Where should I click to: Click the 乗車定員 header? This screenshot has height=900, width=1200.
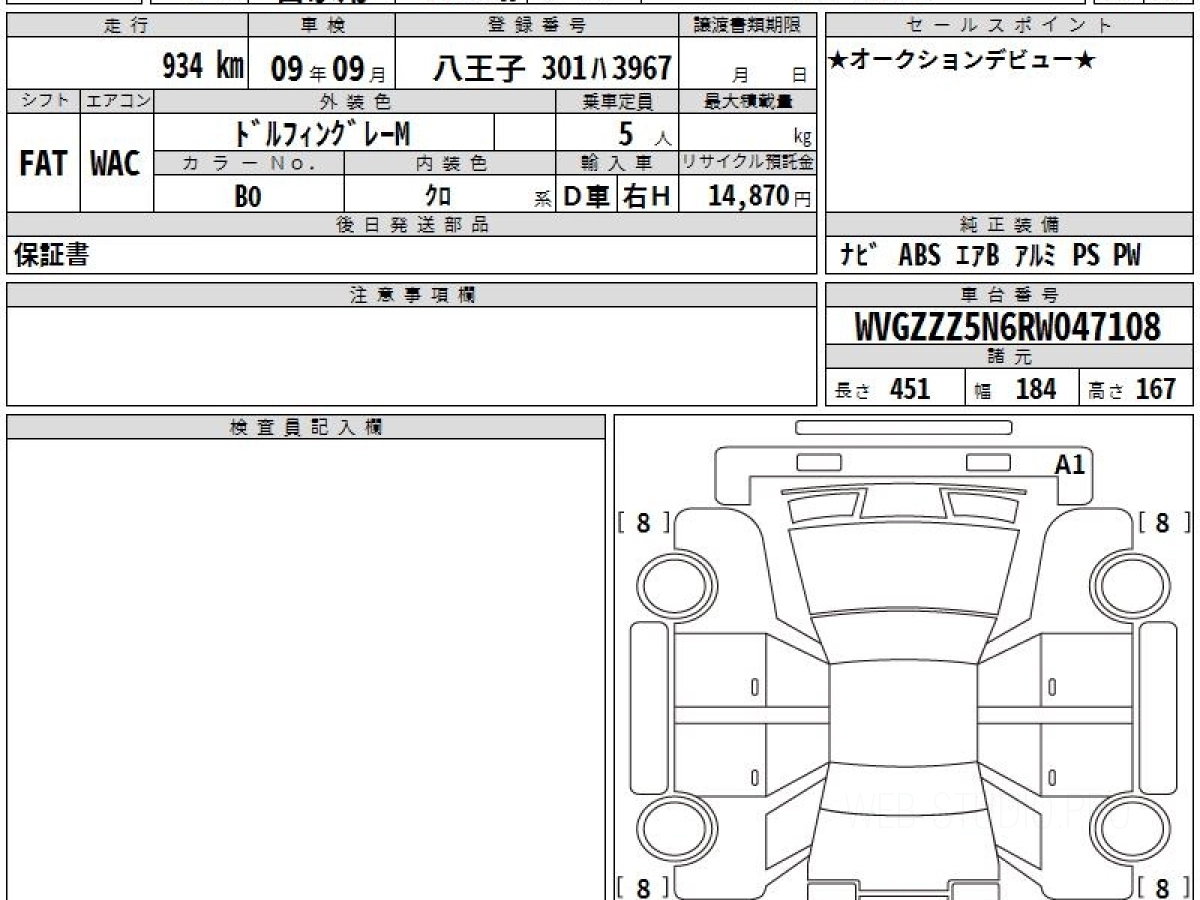pos(617,101)
